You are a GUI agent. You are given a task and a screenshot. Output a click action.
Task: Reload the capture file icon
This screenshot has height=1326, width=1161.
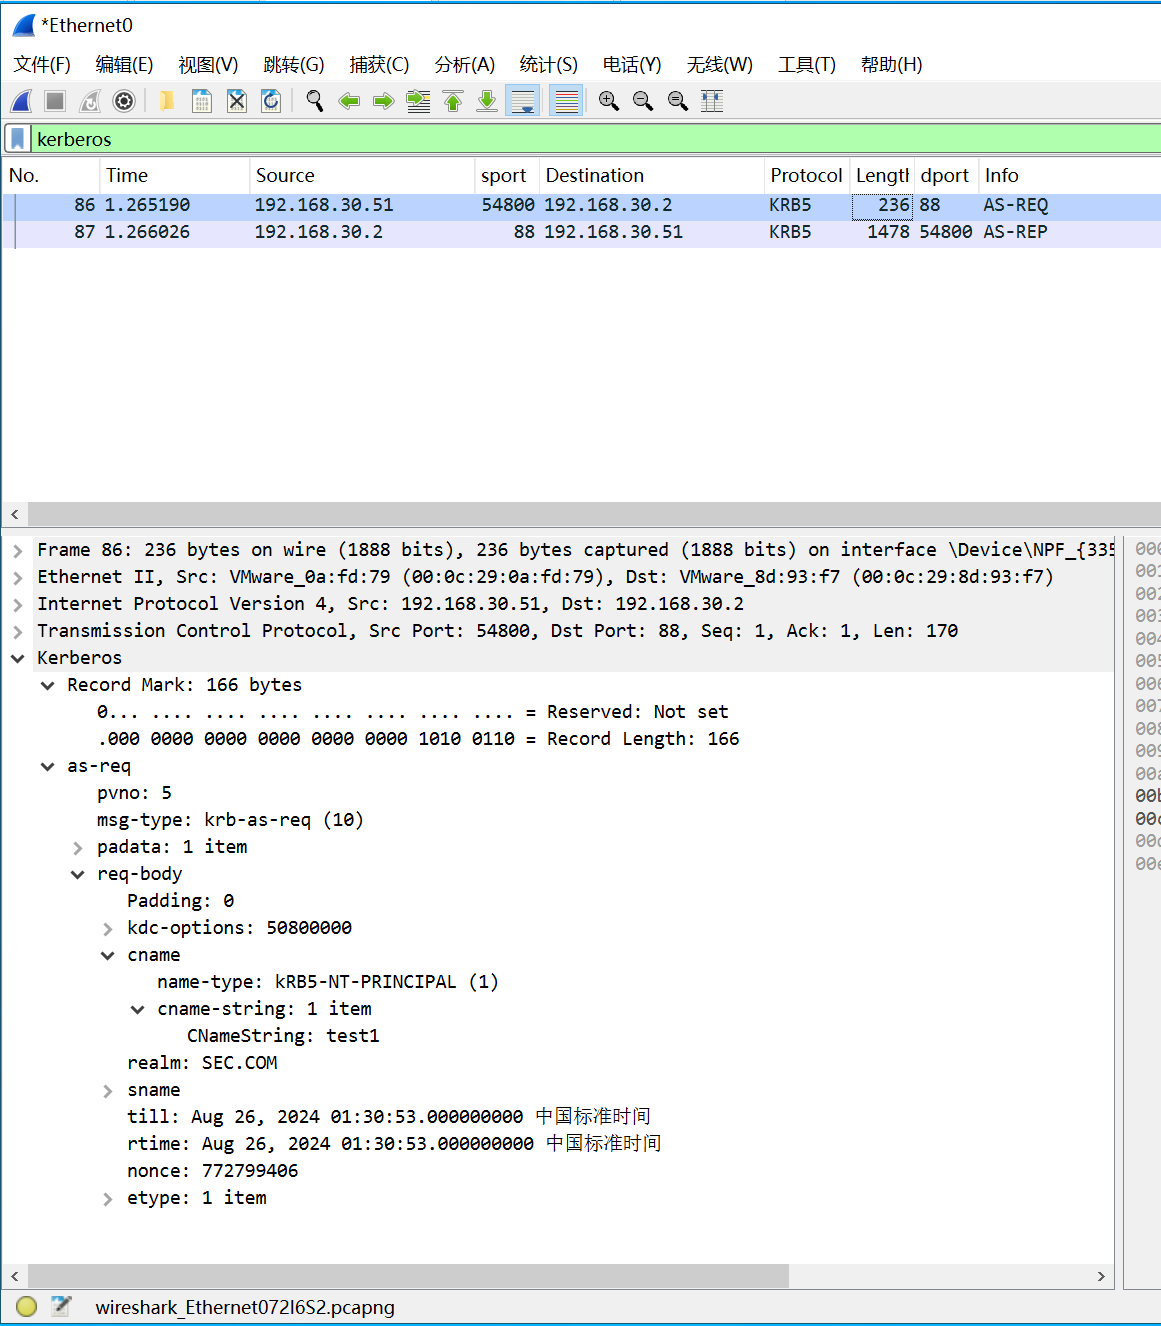[271, 101]
